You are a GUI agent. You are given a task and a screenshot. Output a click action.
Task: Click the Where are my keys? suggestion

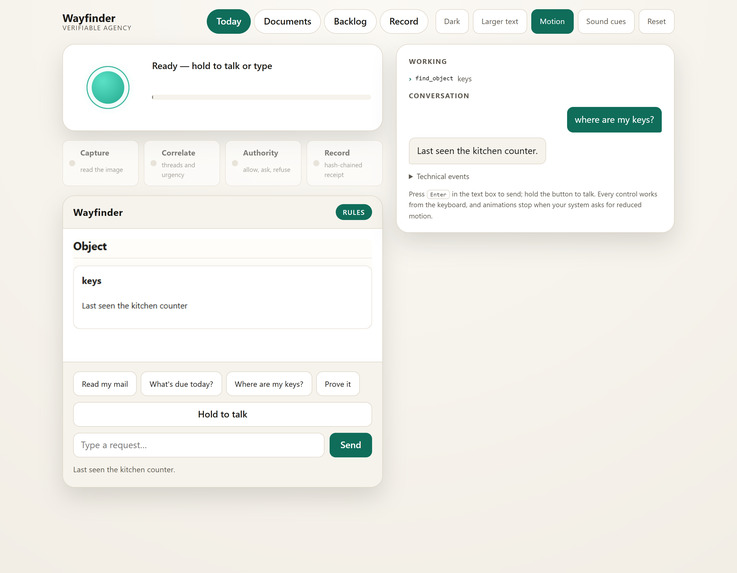(269, 384)
